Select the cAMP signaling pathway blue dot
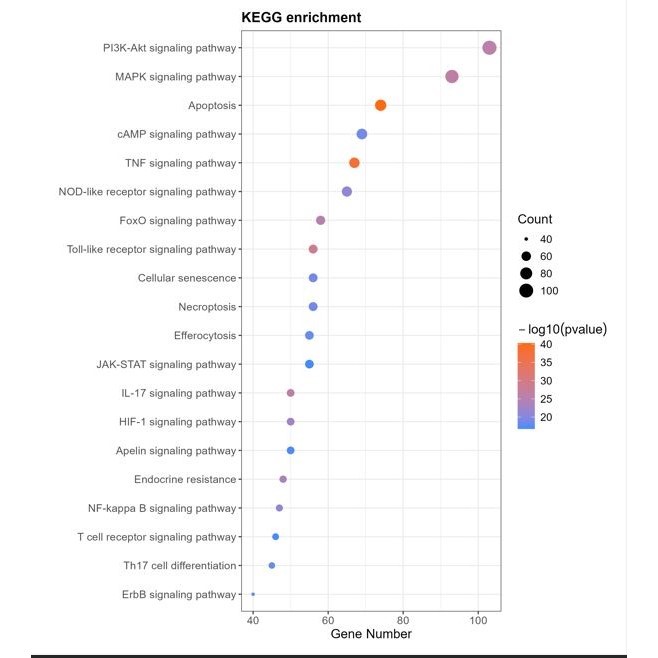The image size is (658, 658). (x=362, y=134)
